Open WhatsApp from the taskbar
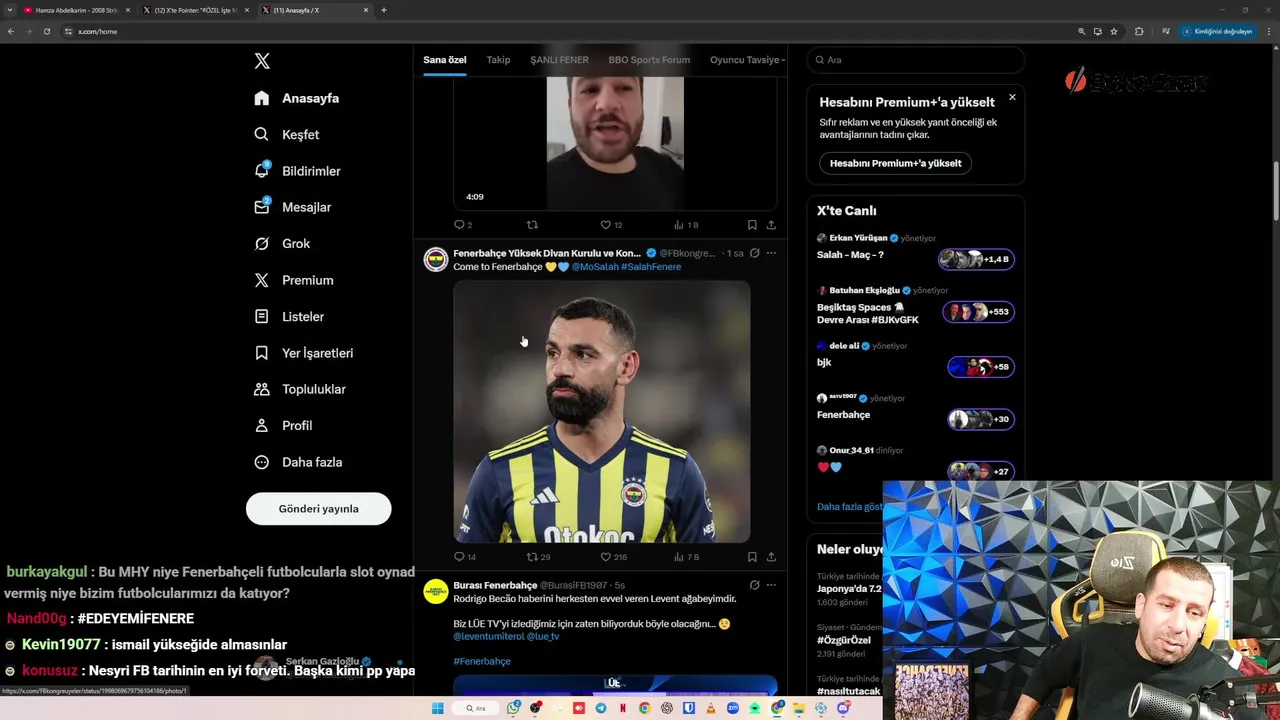This screenshot has height=720, width=1280. click(x=513, y=708)
